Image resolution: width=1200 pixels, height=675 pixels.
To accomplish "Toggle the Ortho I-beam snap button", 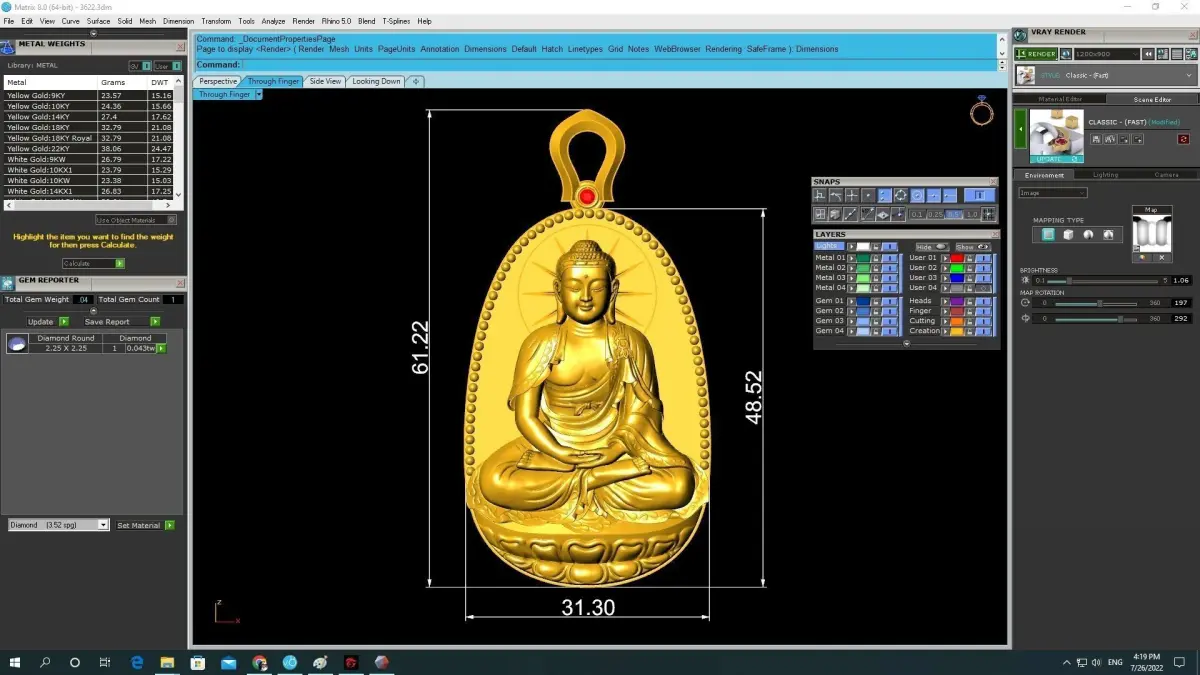I will coord(979,195).
